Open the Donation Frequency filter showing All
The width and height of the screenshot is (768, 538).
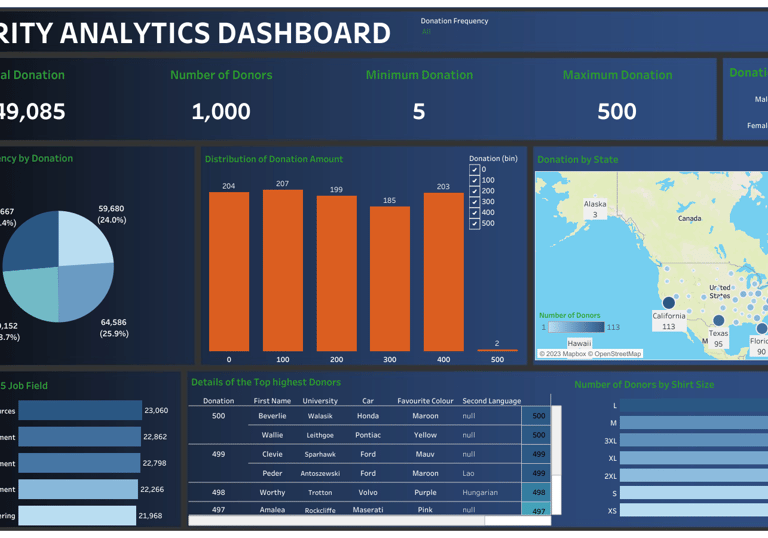(x=427, y=31)
